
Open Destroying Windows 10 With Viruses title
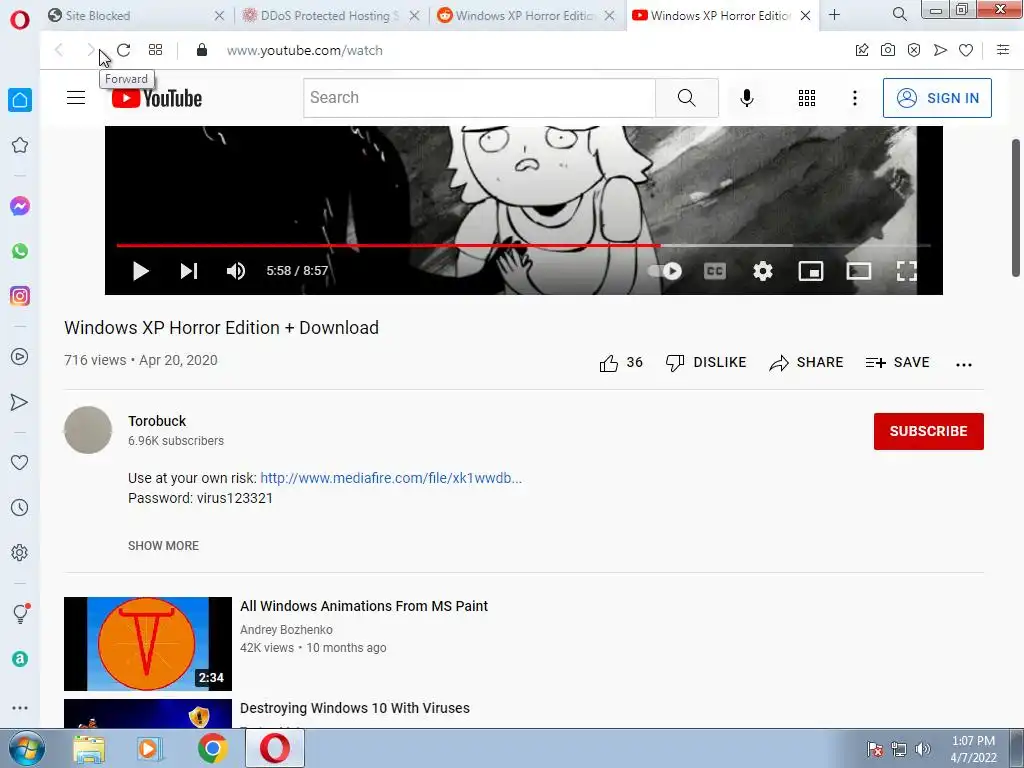[355, 708]
